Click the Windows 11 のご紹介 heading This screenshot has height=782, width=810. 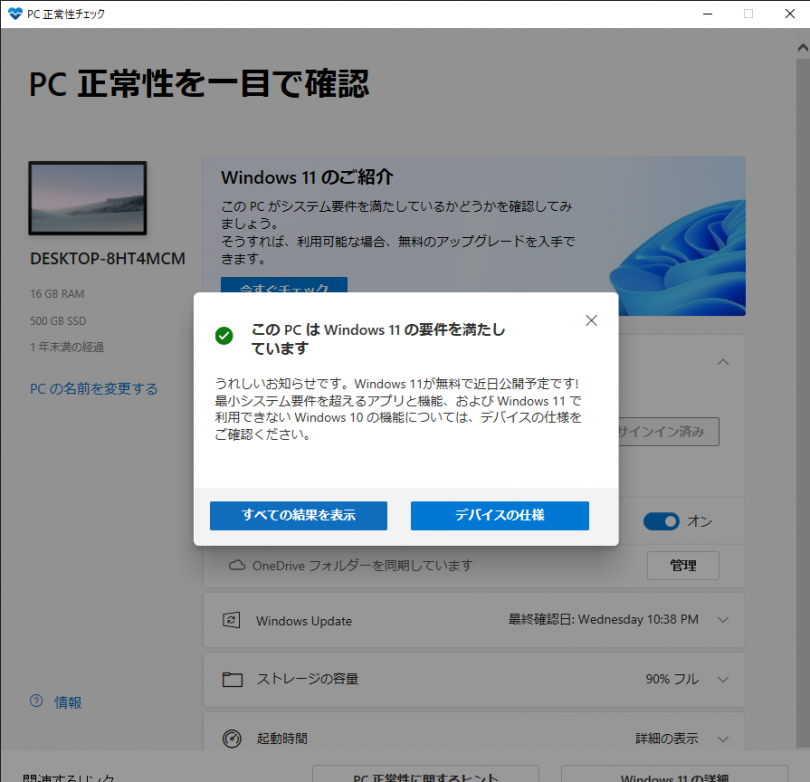[307, 177]
